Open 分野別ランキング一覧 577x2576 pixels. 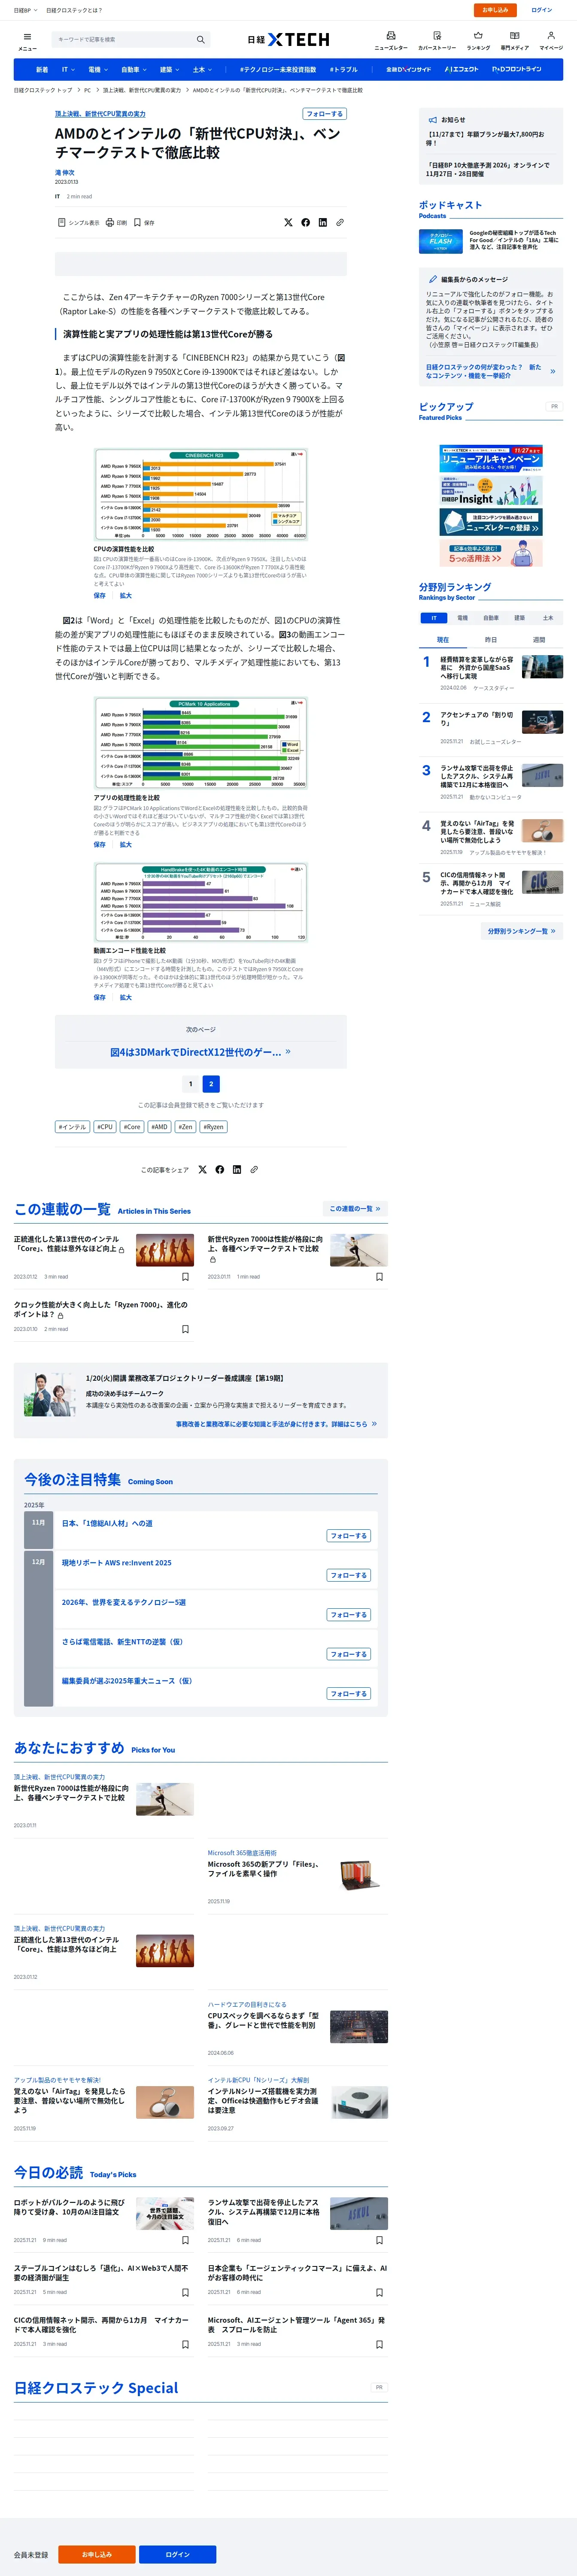(x=521, y=931)
